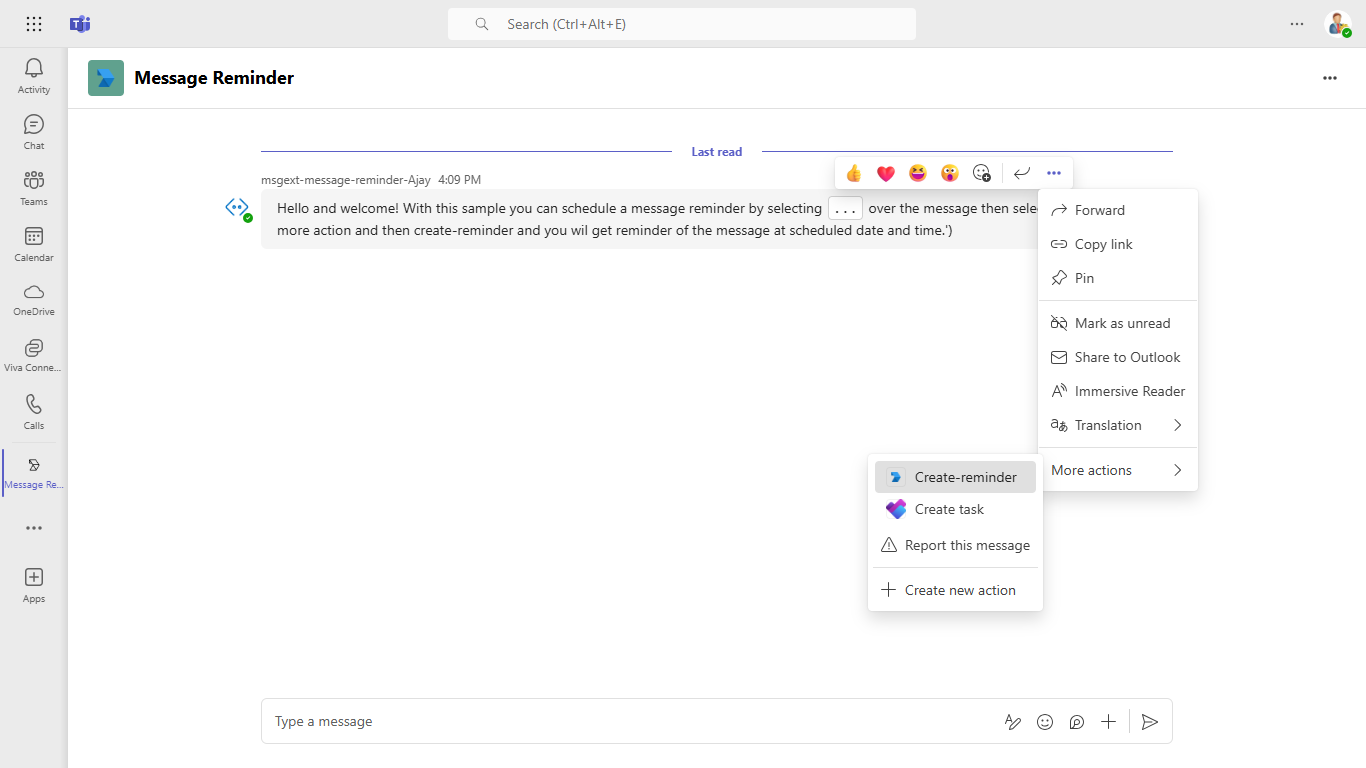This screenshot has width=1366, height=768.
Task: Open the Apps store in sidebar
Action: tap(34, 585)
